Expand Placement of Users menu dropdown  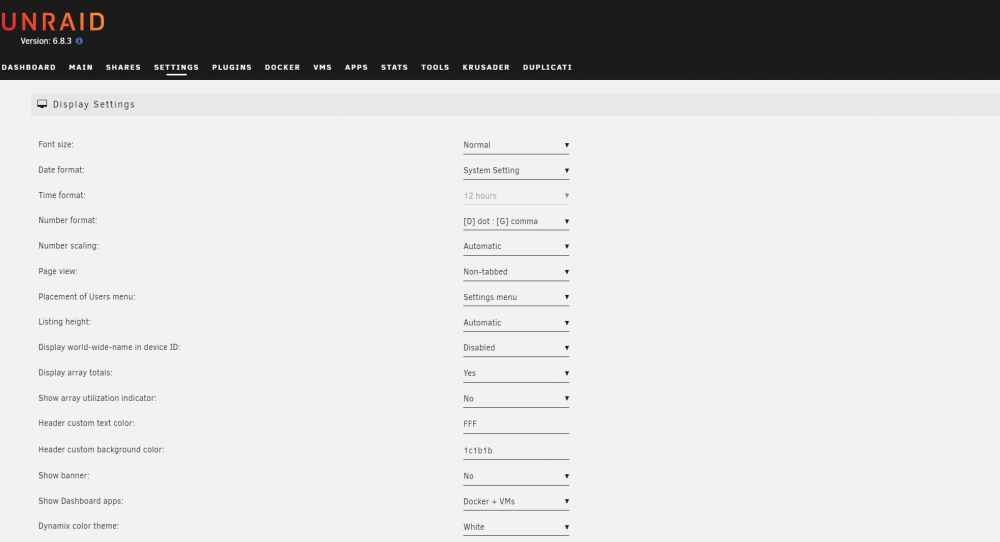(x=516, y=297)
